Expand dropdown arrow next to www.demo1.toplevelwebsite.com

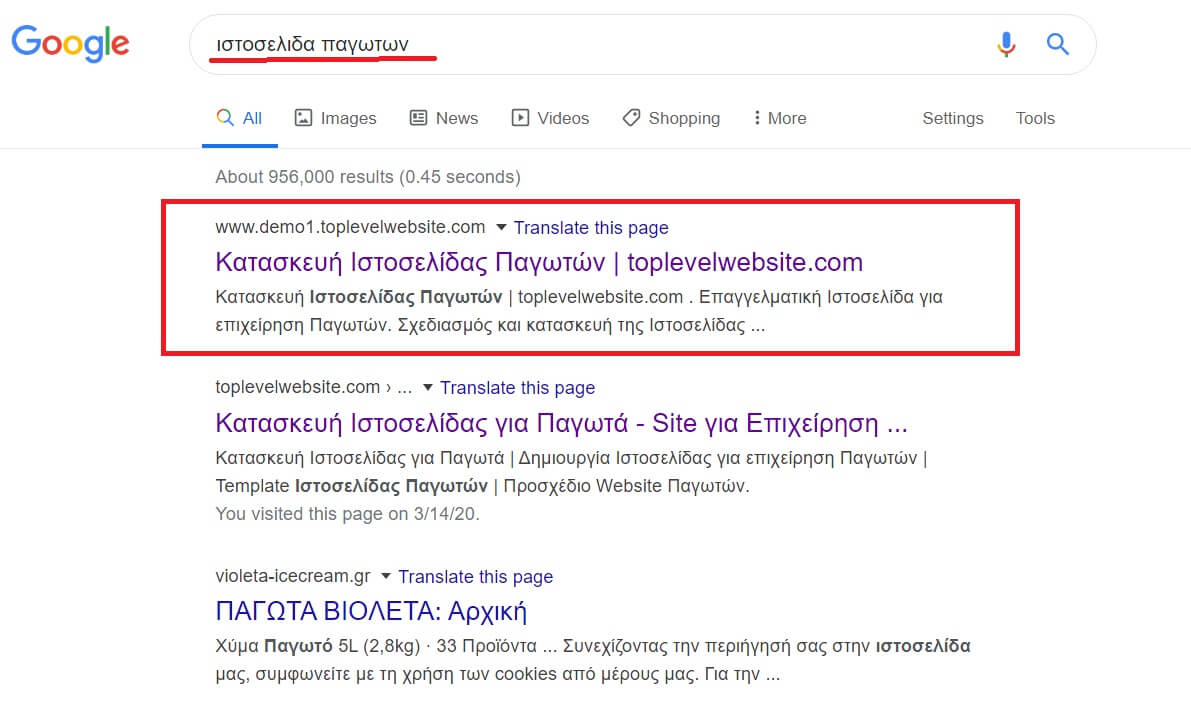(x=501, y=227)
